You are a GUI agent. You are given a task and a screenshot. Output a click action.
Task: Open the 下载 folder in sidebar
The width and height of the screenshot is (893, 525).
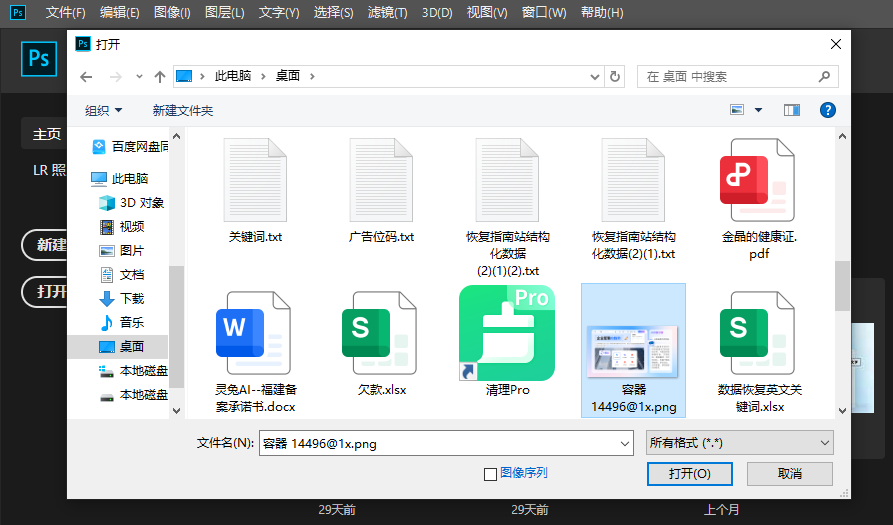point(122,298)
